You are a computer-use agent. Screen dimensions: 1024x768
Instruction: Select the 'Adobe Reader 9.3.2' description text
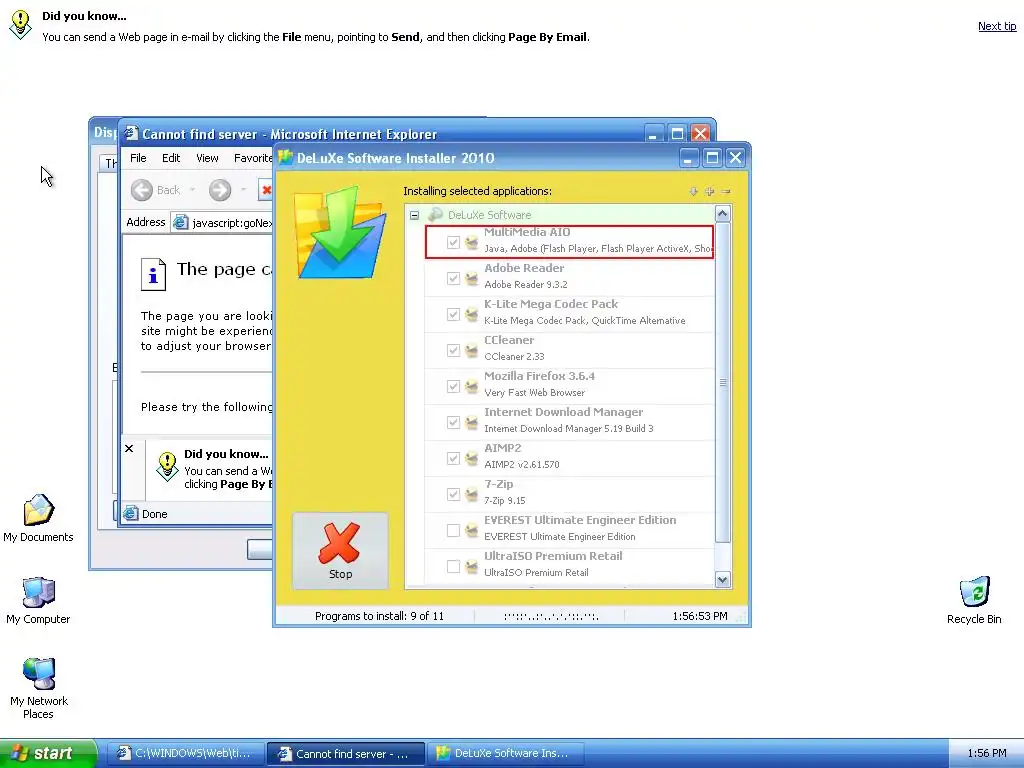(x=526, y=285)
